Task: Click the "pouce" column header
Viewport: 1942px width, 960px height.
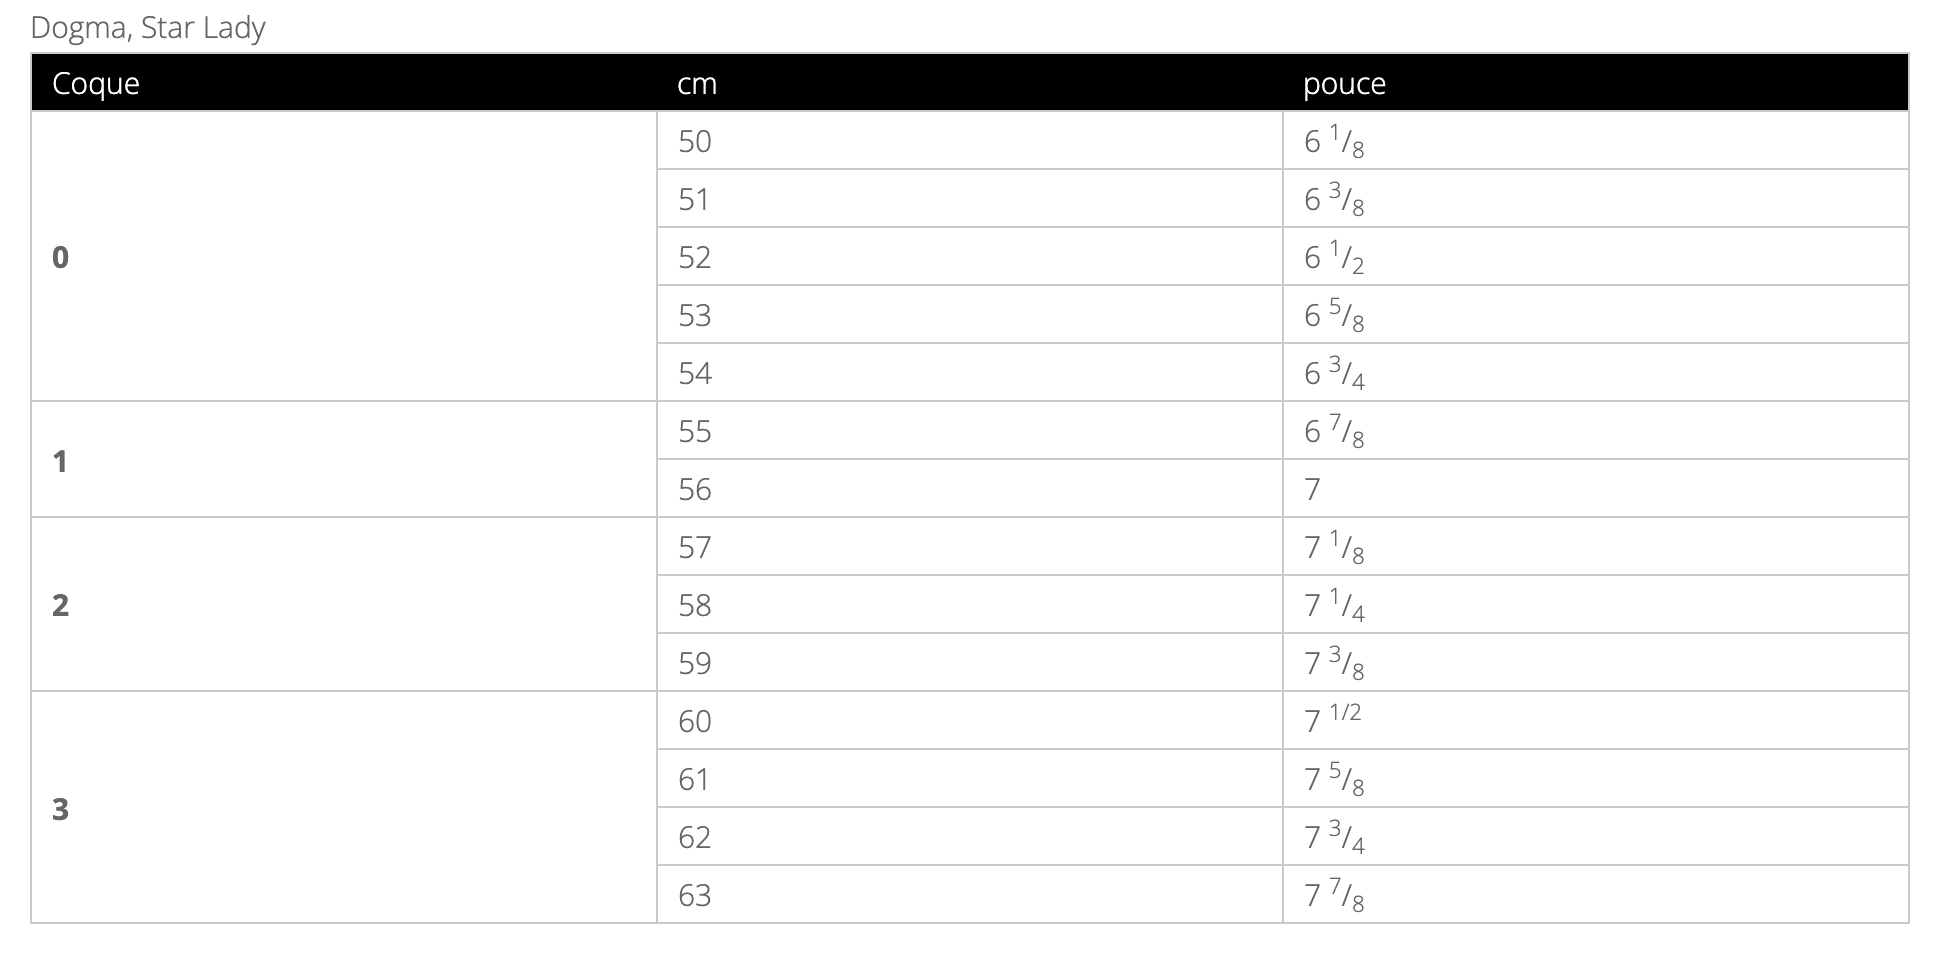Action: [x=1344, y=83]
